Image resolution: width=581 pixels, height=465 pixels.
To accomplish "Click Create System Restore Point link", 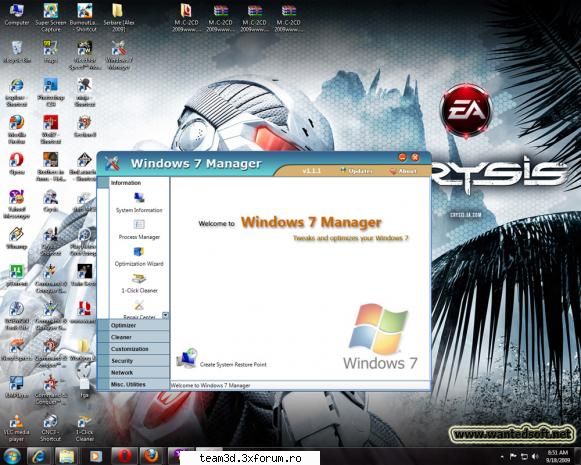I will point(233,365).
